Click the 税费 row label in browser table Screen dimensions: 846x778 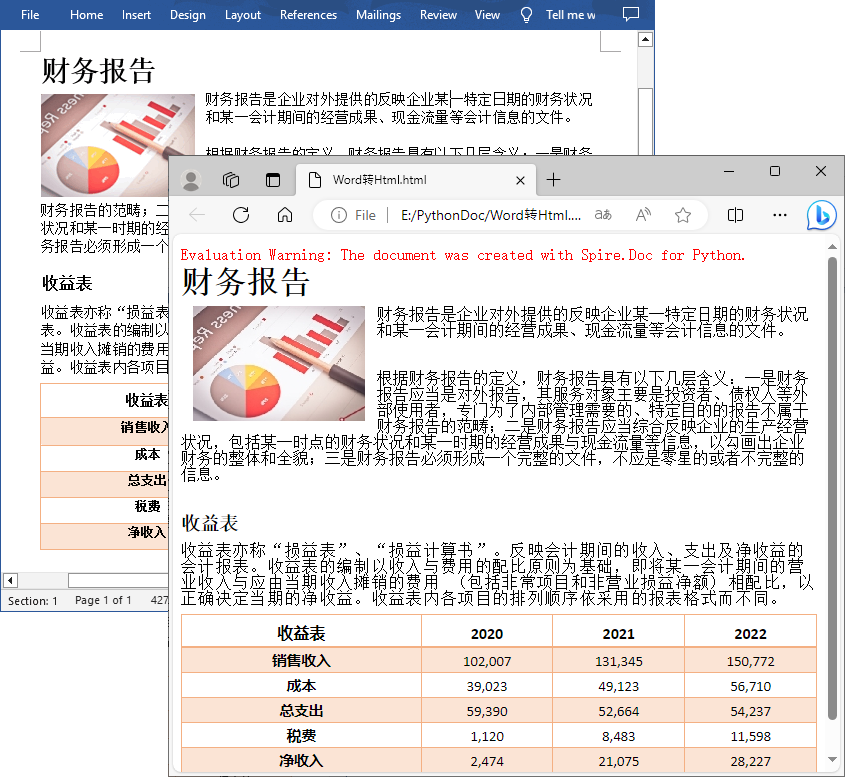coord(301,735)
